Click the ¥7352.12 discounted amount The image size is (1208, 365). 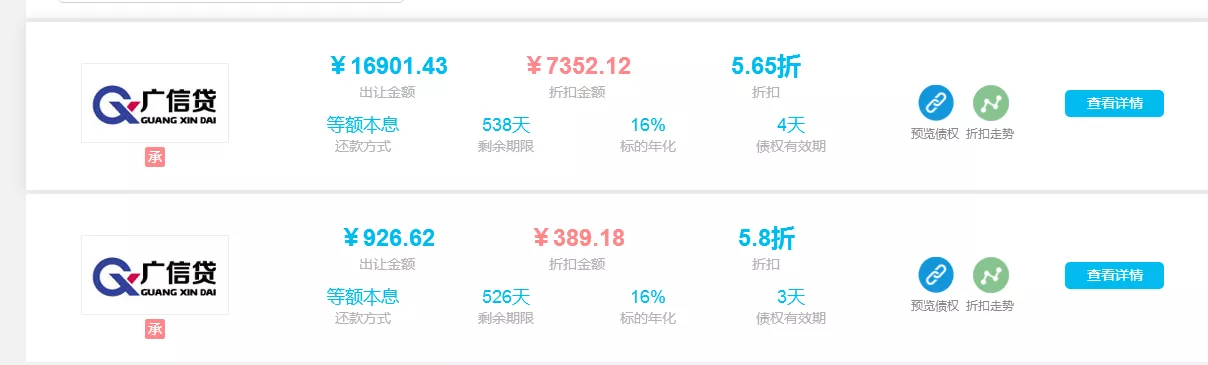click(x=578, y=67)
